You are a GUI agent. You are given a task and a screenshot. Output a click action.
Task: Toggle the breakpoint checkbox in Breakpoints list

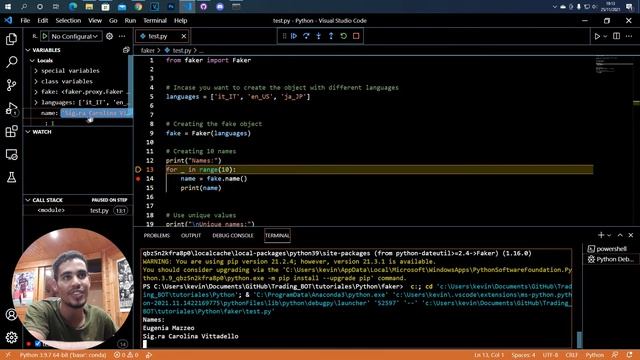(x=38, y=344)
